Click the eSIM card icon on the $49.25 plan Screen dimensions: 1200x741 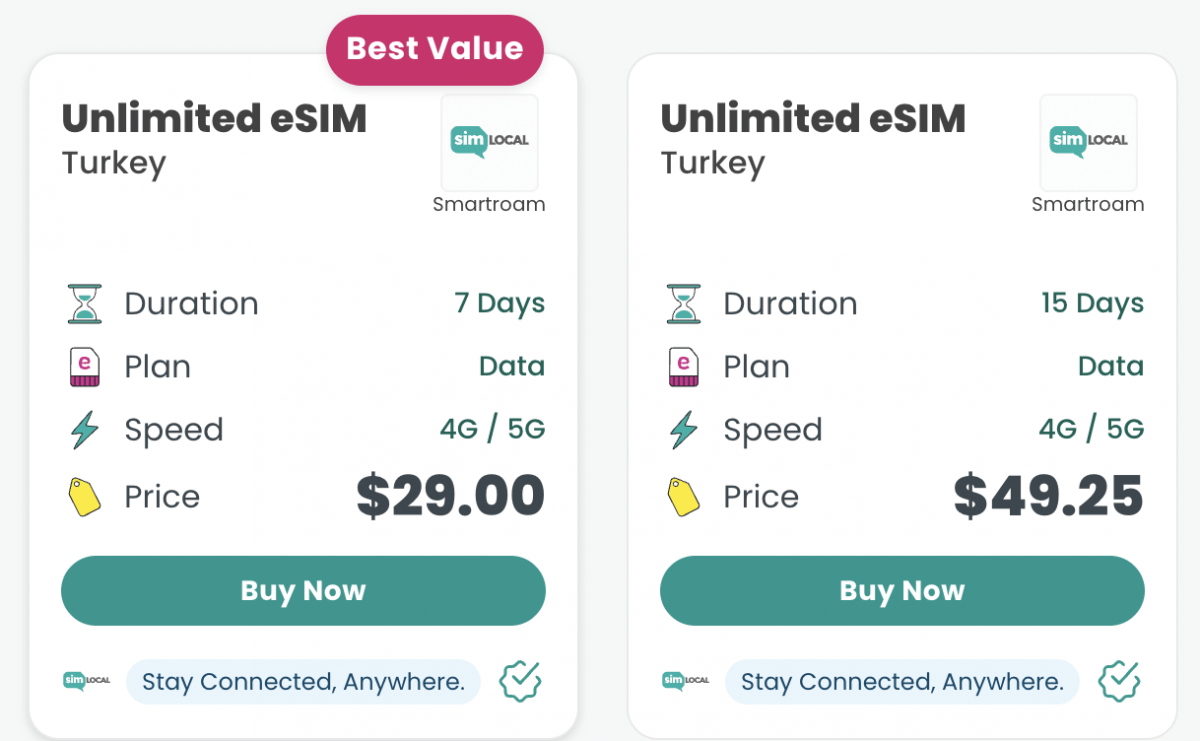click(684, 366)
